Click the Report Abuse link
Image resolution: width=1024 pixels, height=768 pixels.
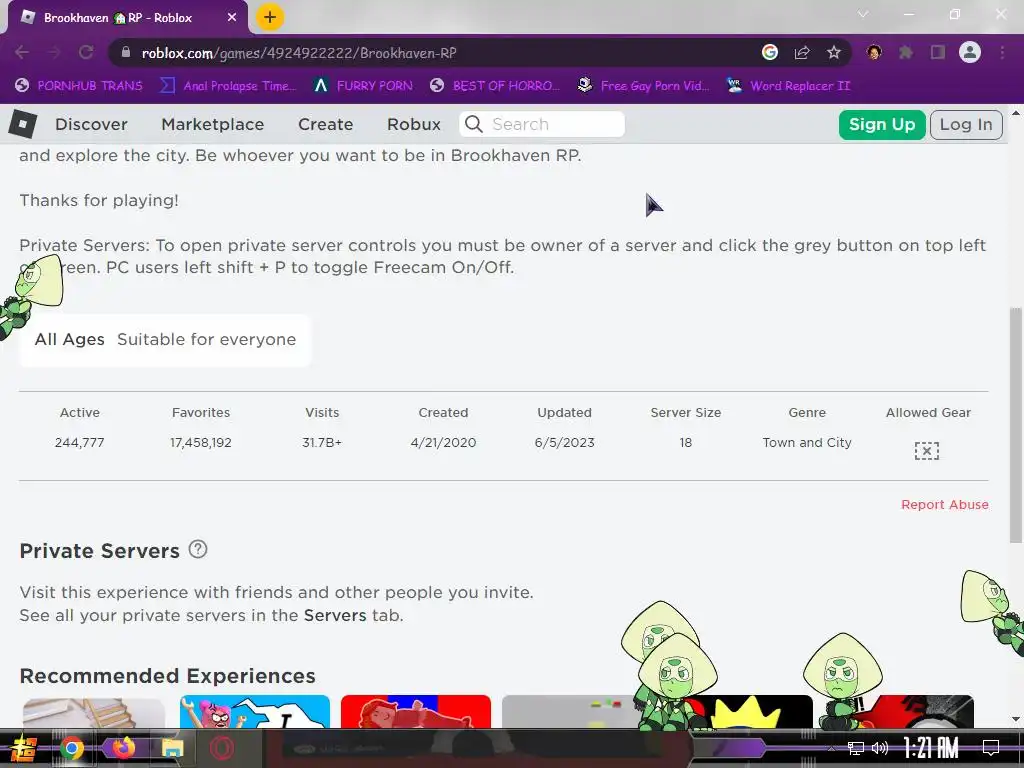[x=944, y=505]
